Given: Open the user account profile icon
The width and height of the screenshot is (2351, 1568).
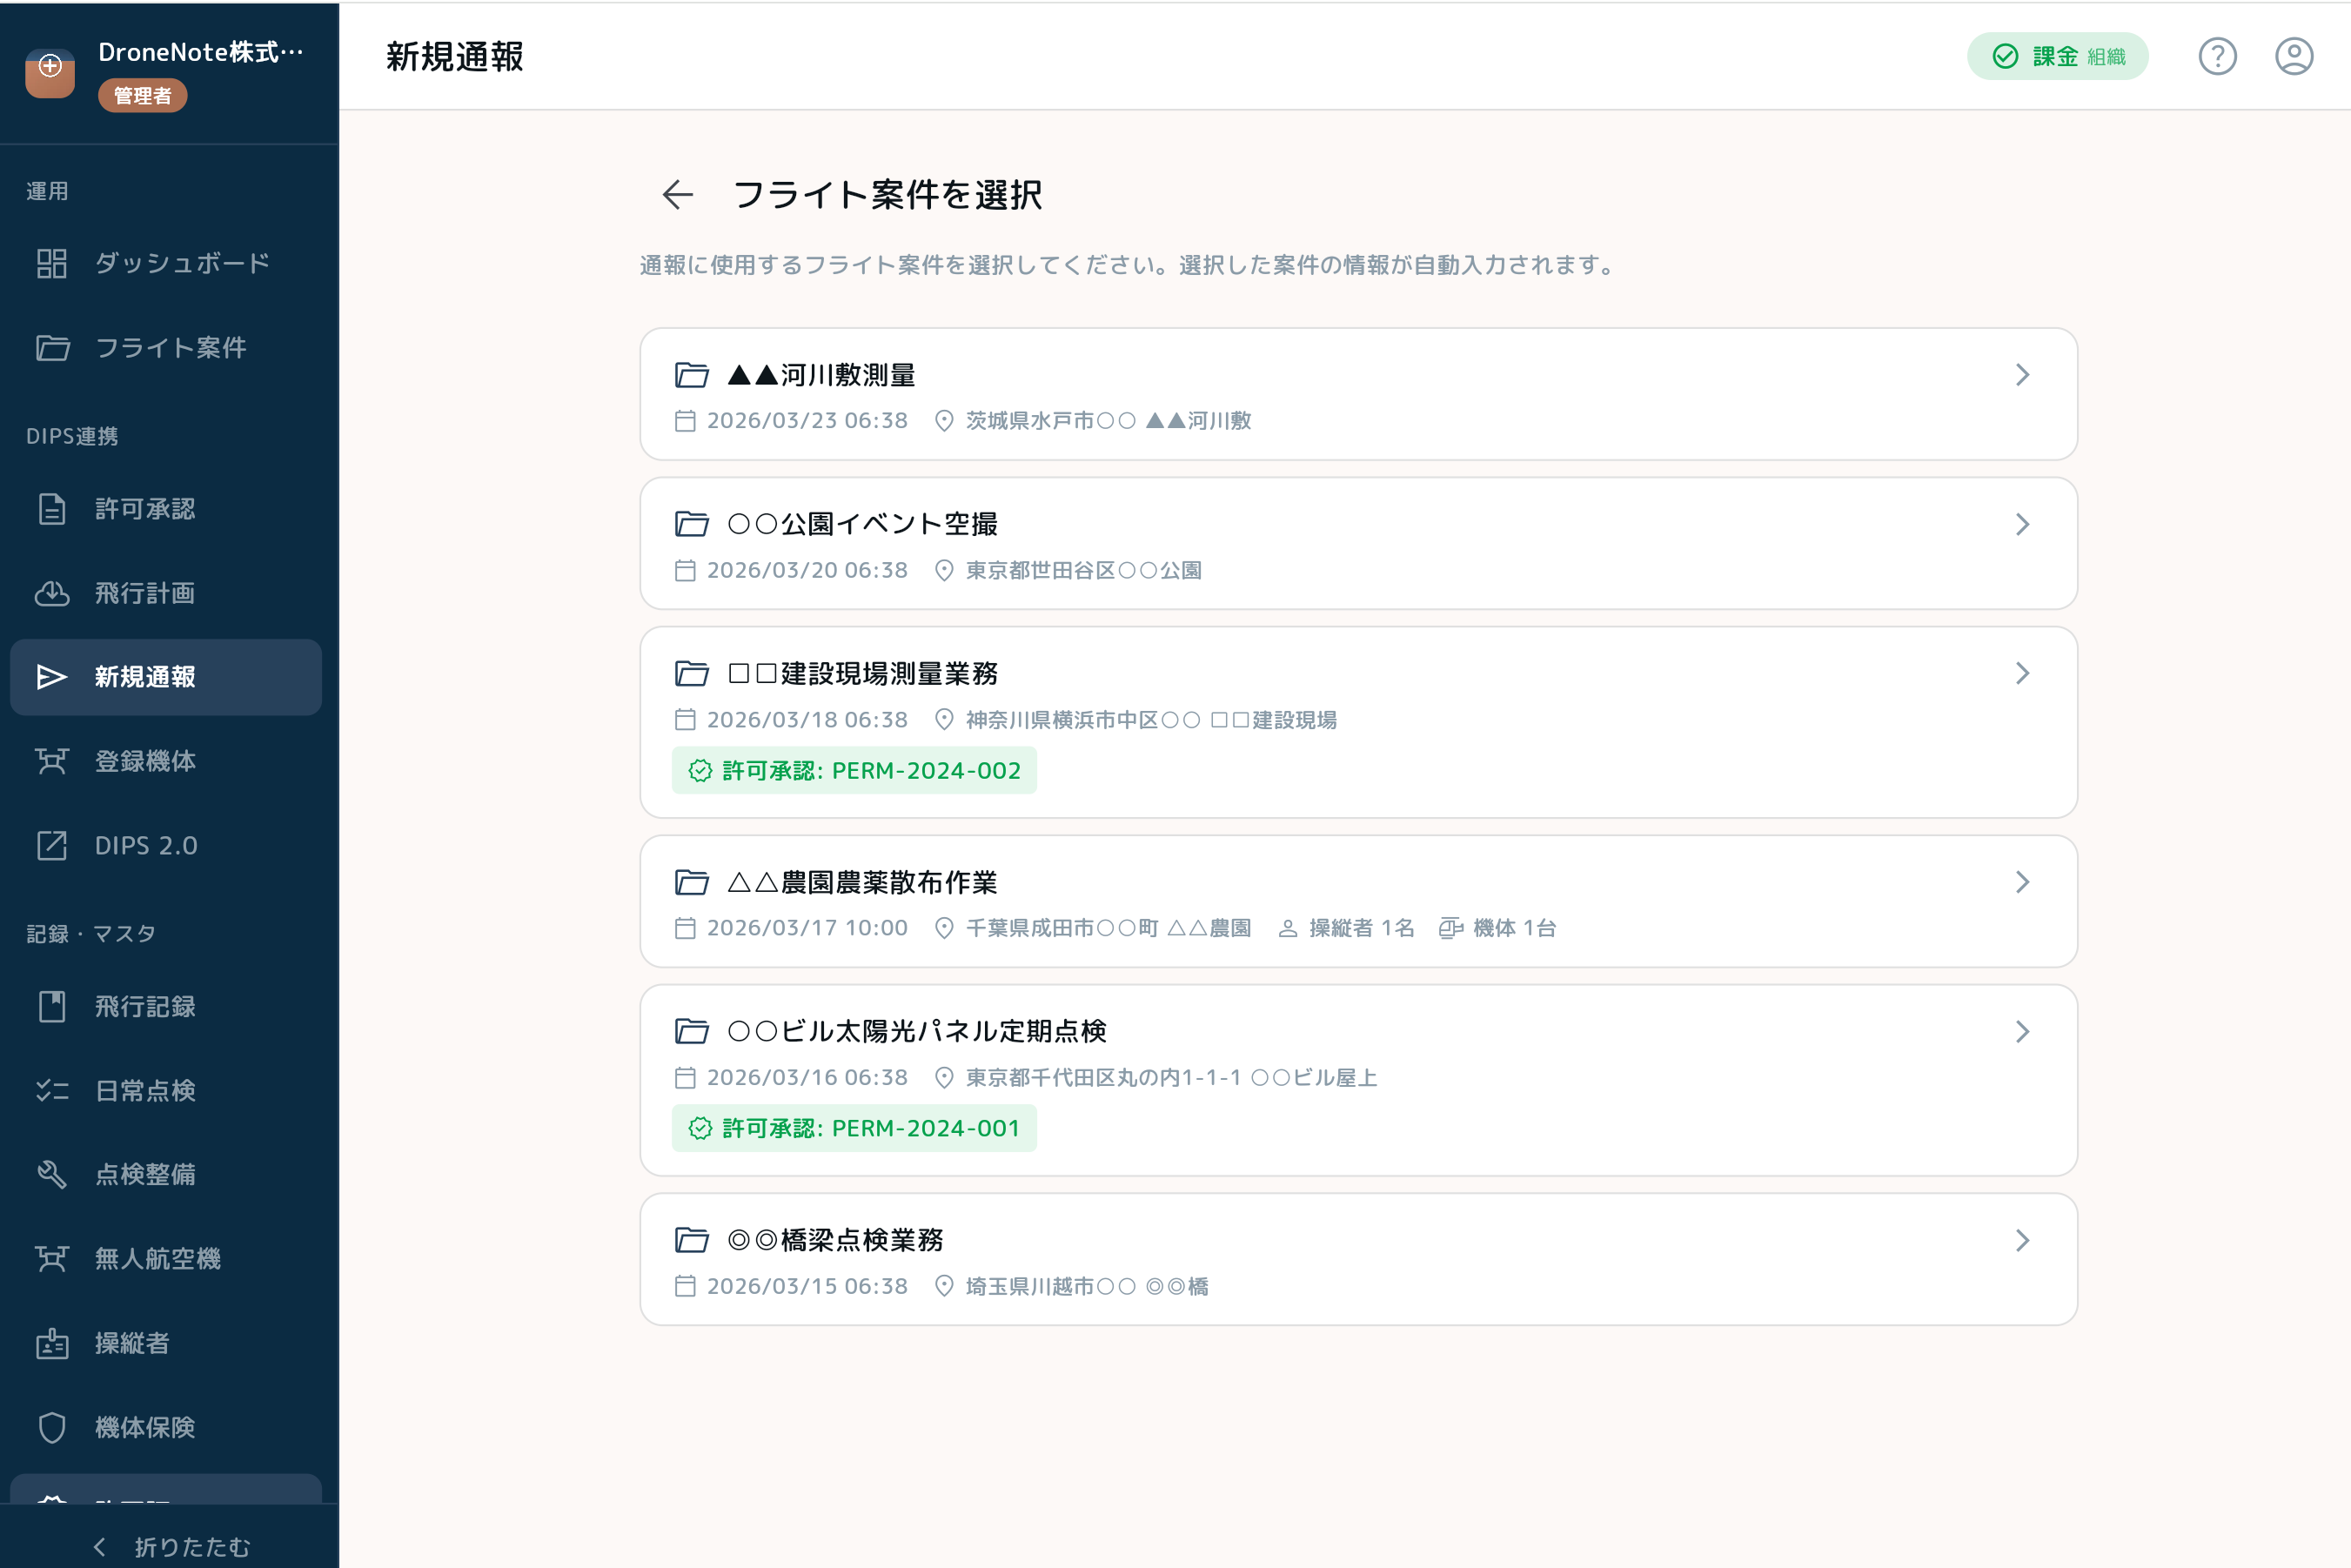Looking at the screenshot, I should (2293, 56).
